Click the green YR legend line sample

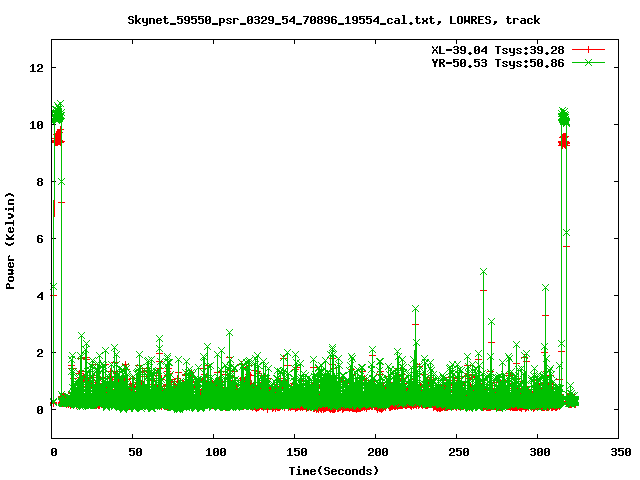[588, 62]
